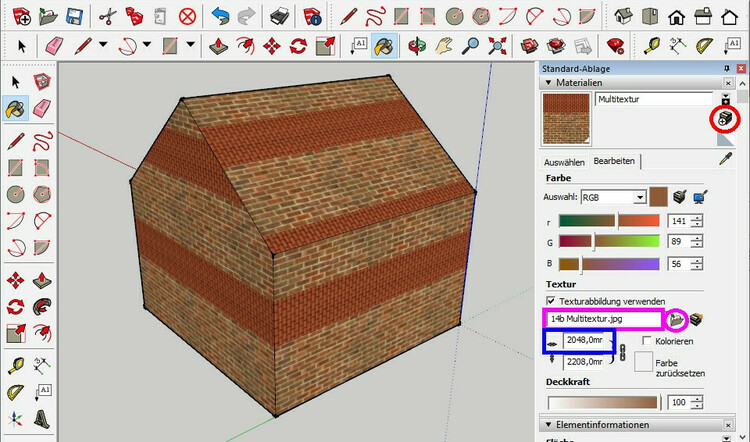Switch to the Auswählen tab

point(564,161)
